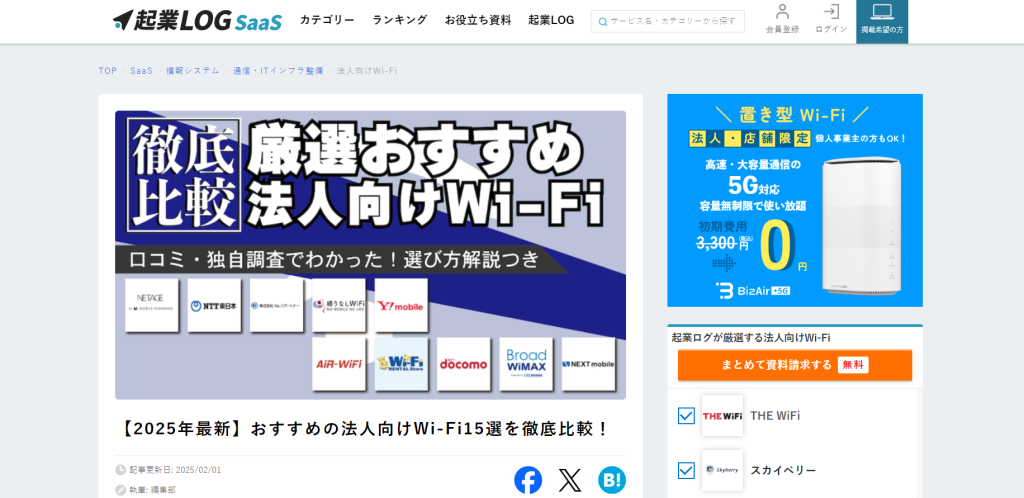Go to 起業LOG in the header nav
1024x498 pixels.
(x=551, y=20)
